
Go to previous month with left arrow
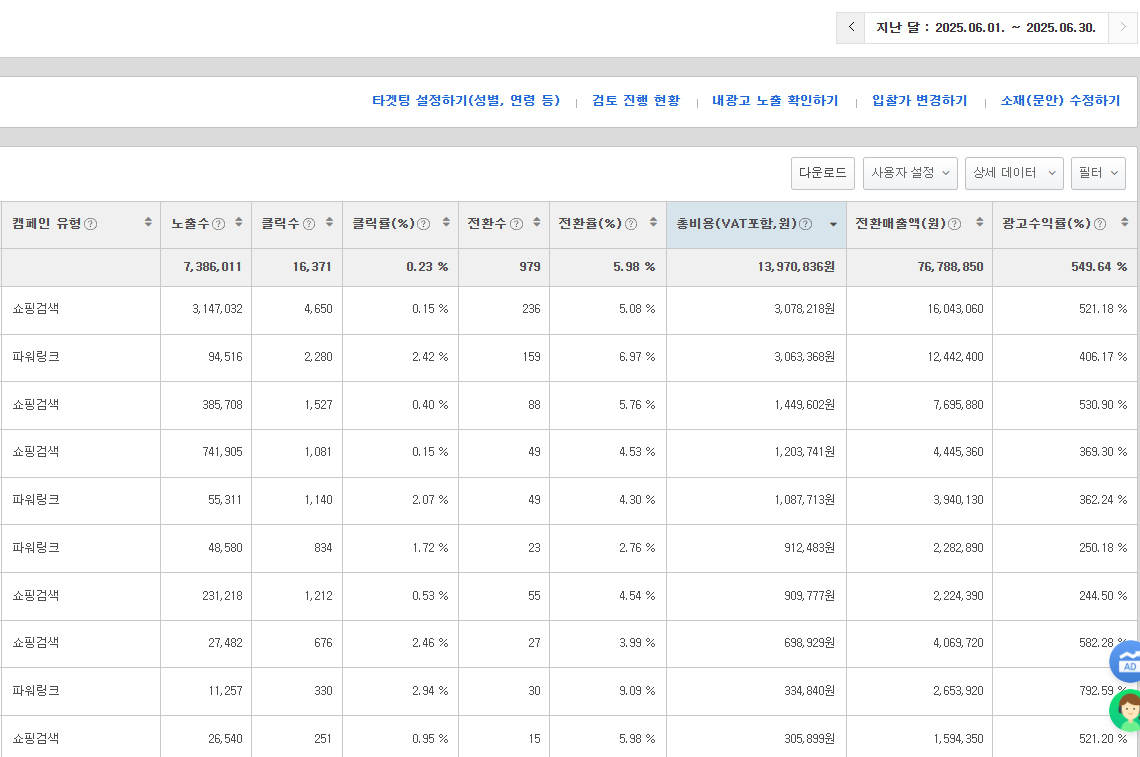[851, 28]
